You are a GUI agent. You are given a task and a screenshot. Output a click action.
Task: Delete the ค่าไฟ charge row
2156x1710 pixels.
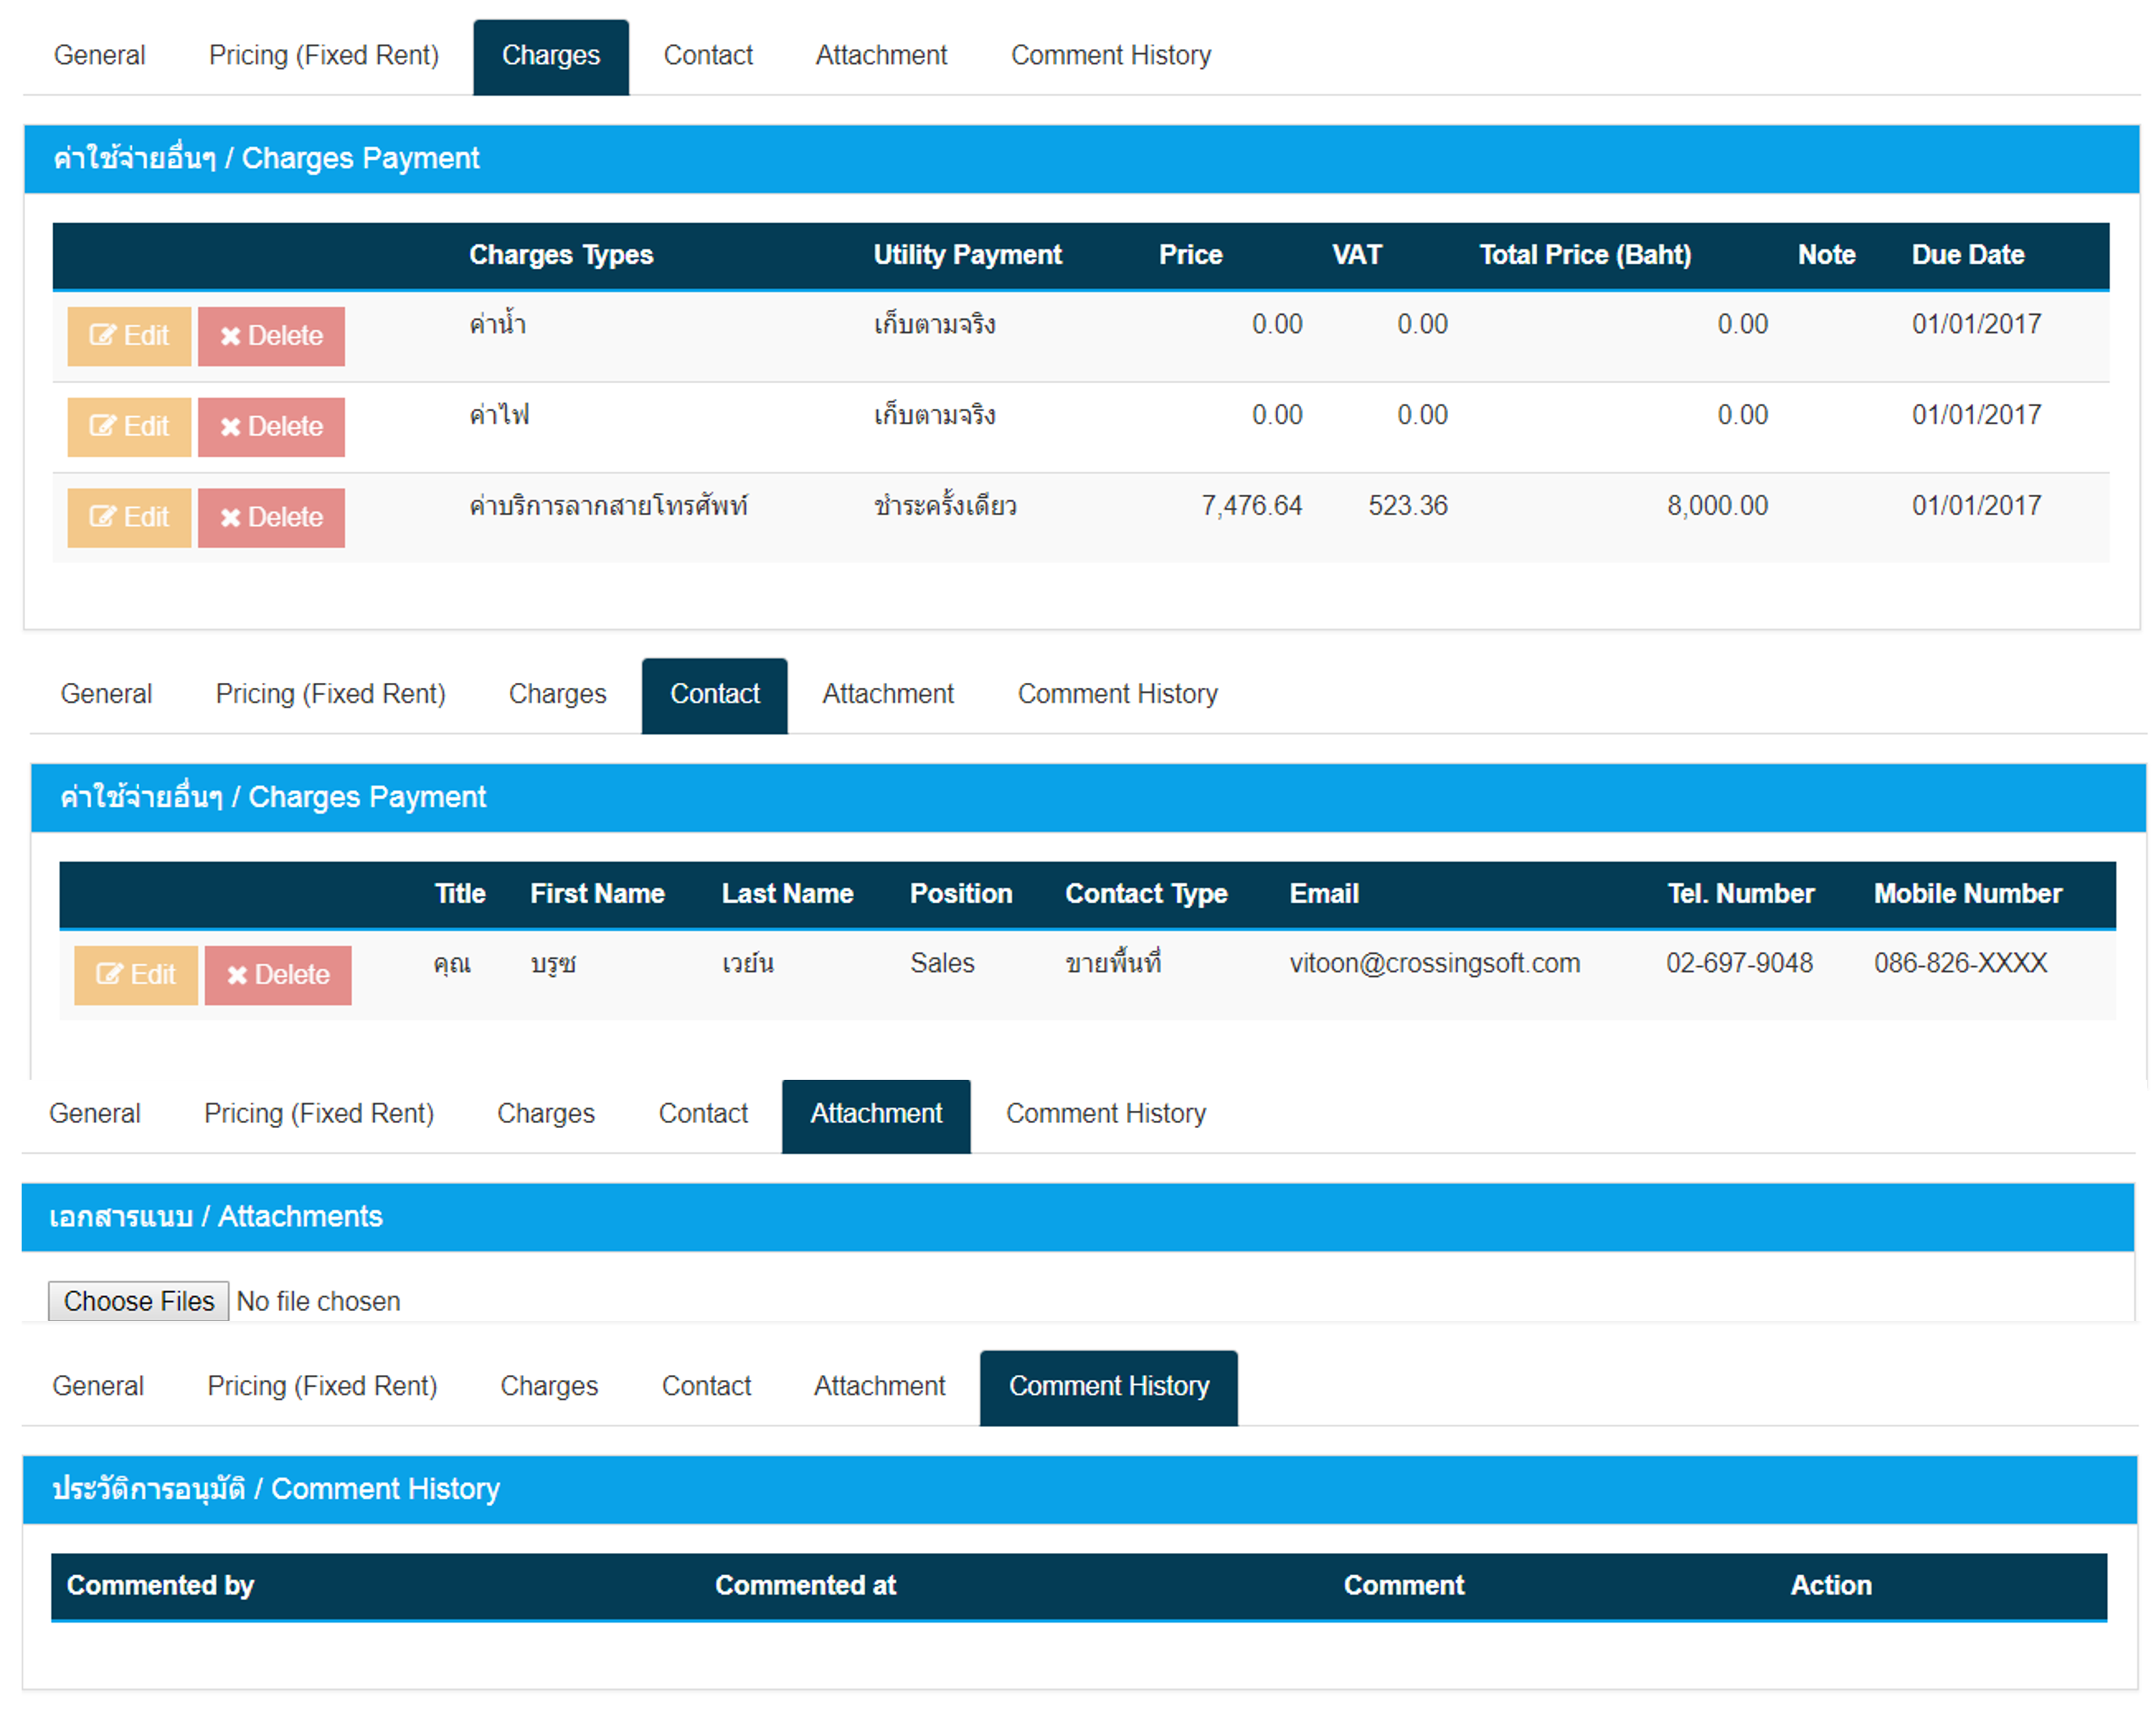click(271, 427)
